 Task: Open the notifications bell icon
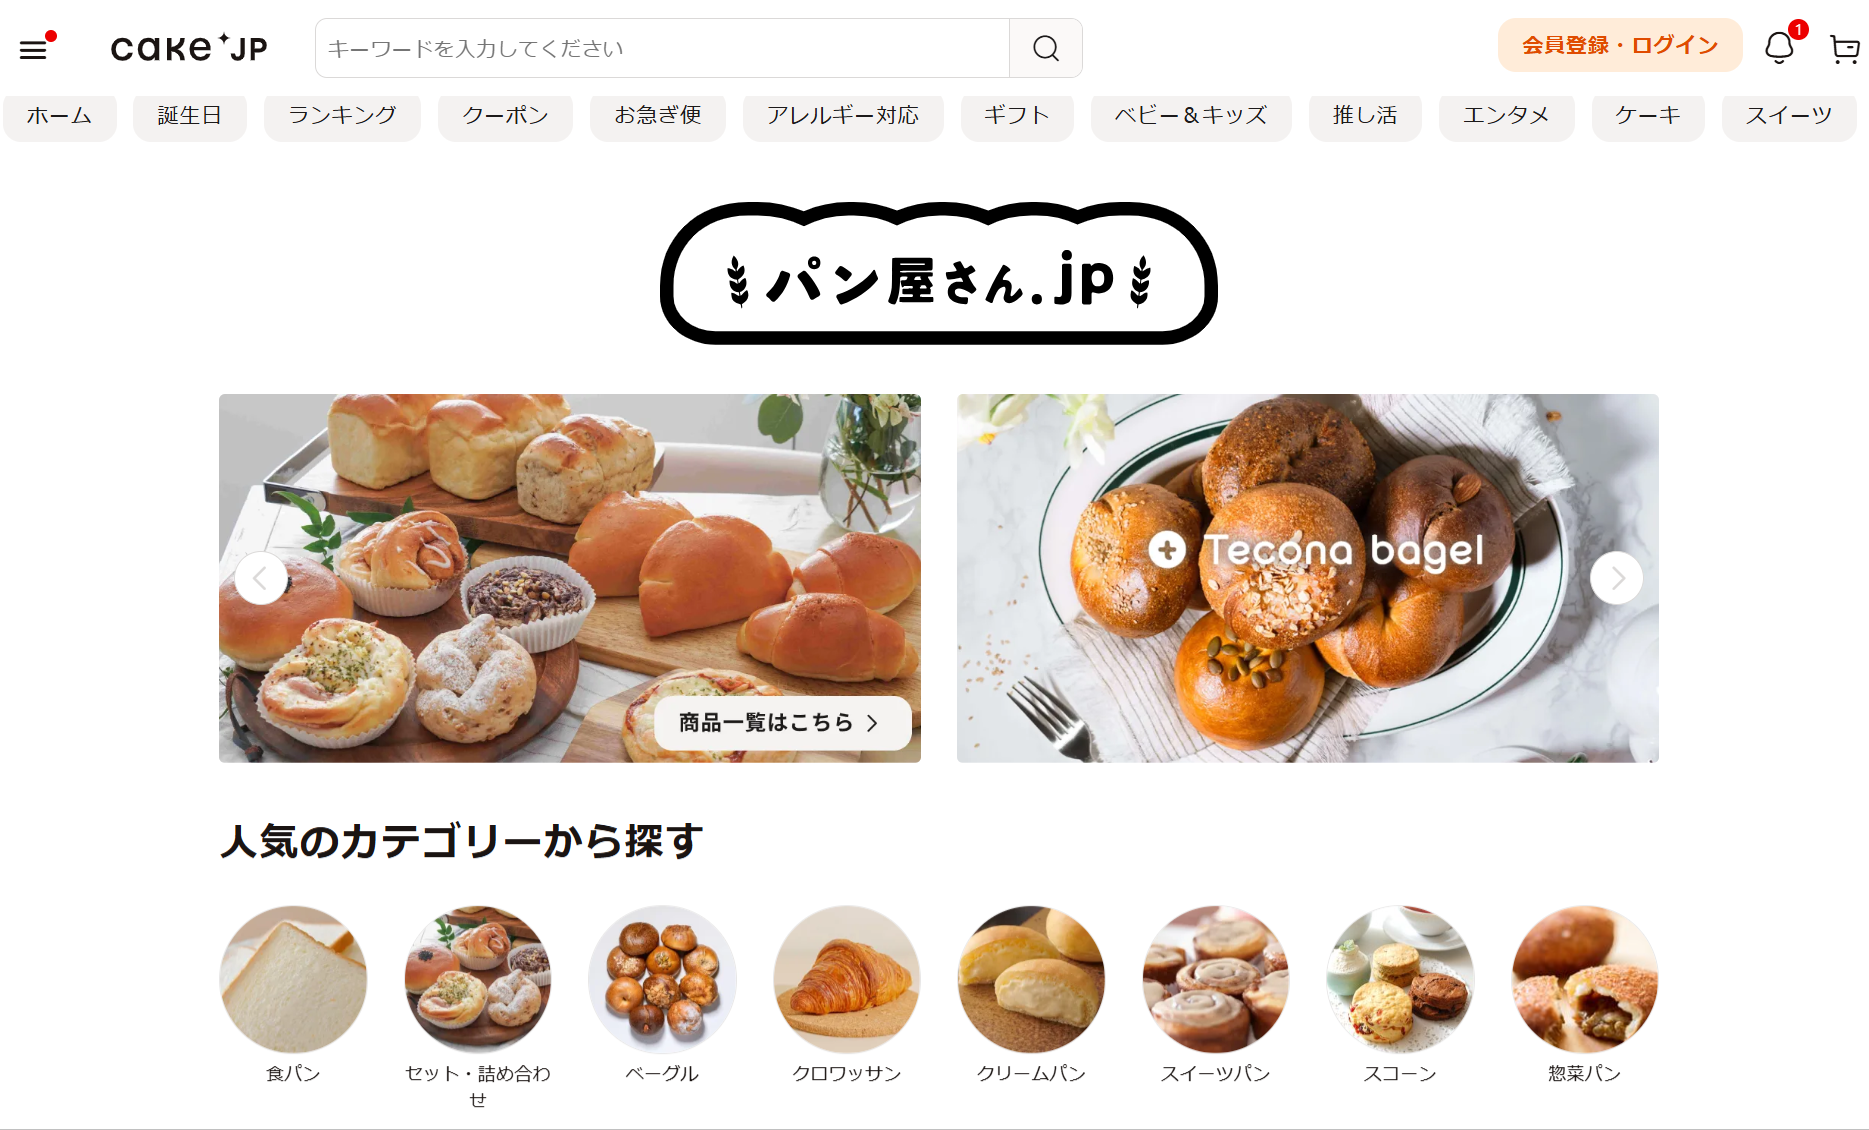click(x=1779, y=48)
